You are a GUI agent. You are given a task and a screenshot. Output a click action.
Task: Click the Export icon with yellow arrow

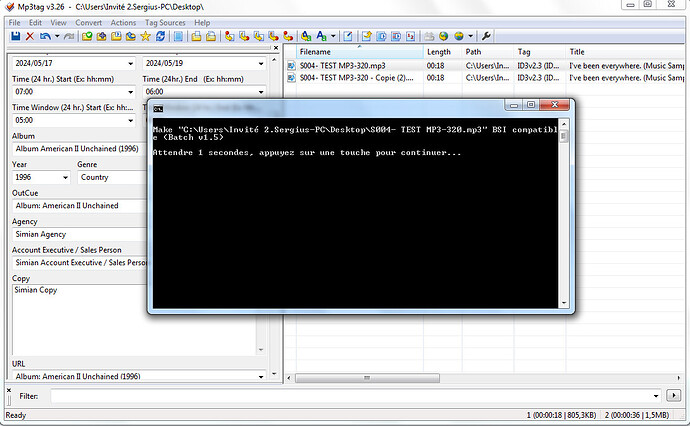pyautogui.click(x=367, y=36)
